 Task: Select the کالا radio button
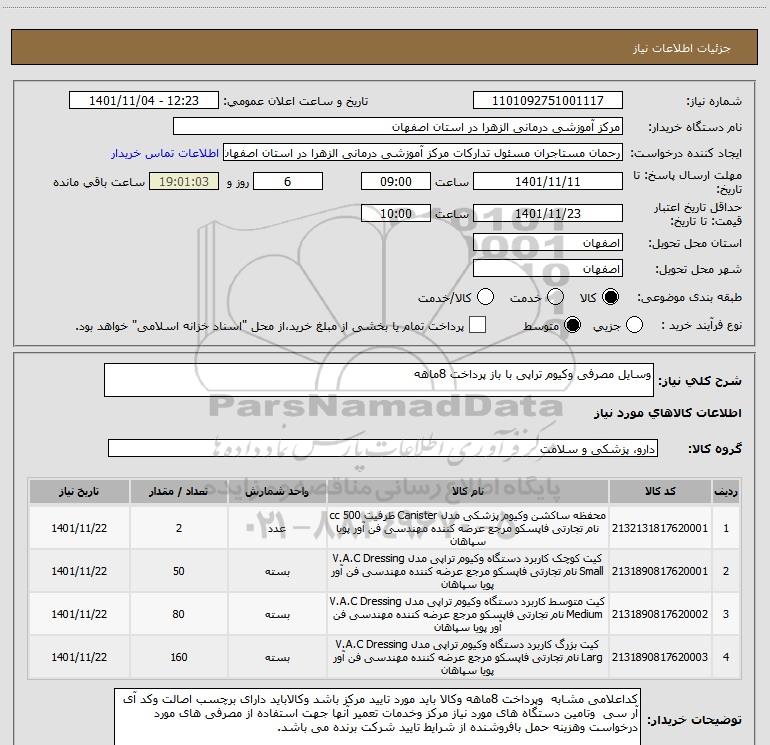coord(610,297)
